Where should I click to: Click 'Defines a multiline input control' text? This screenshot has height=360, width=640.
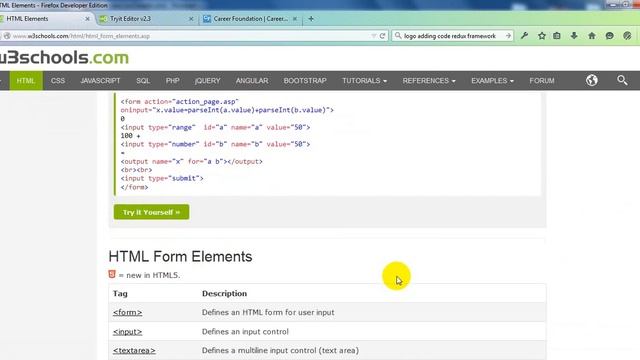click(x=280, y=350)
